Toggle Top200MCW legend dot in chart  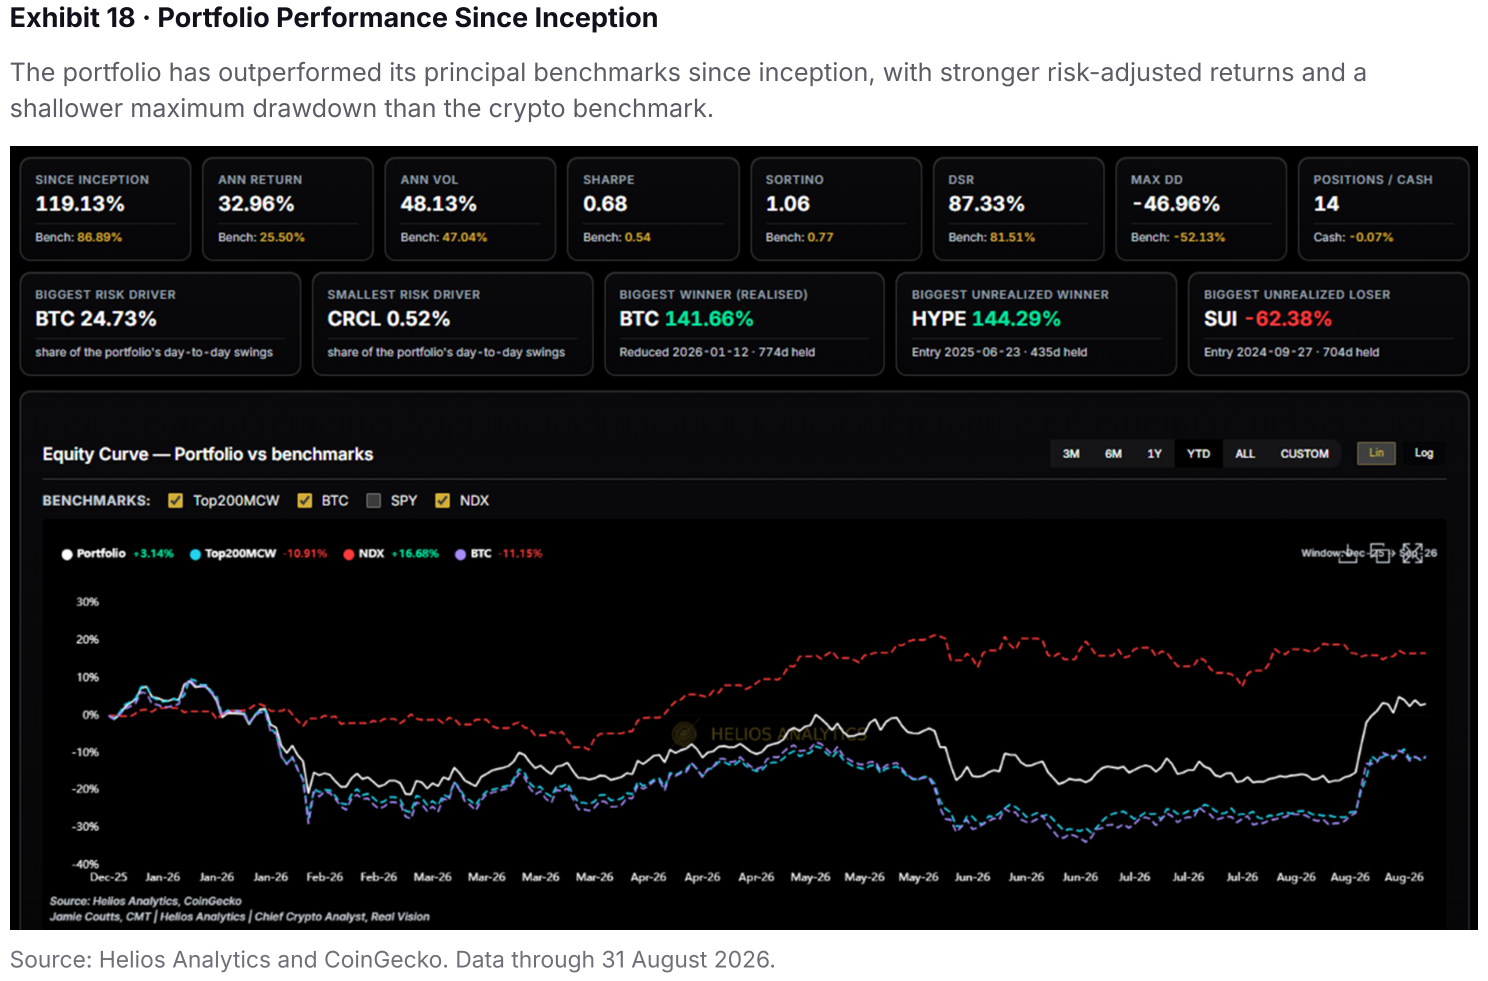tap(195, 554)
